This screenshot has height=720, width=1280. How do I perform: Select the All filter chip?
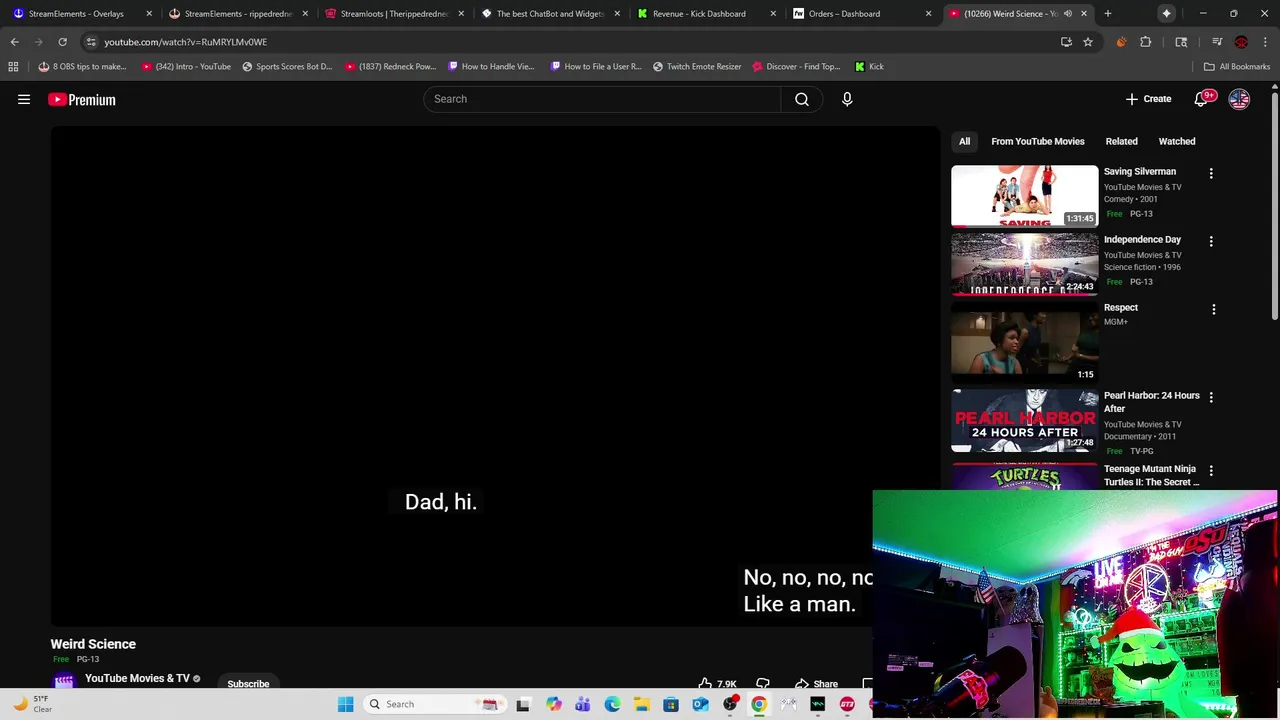[964, 141]
